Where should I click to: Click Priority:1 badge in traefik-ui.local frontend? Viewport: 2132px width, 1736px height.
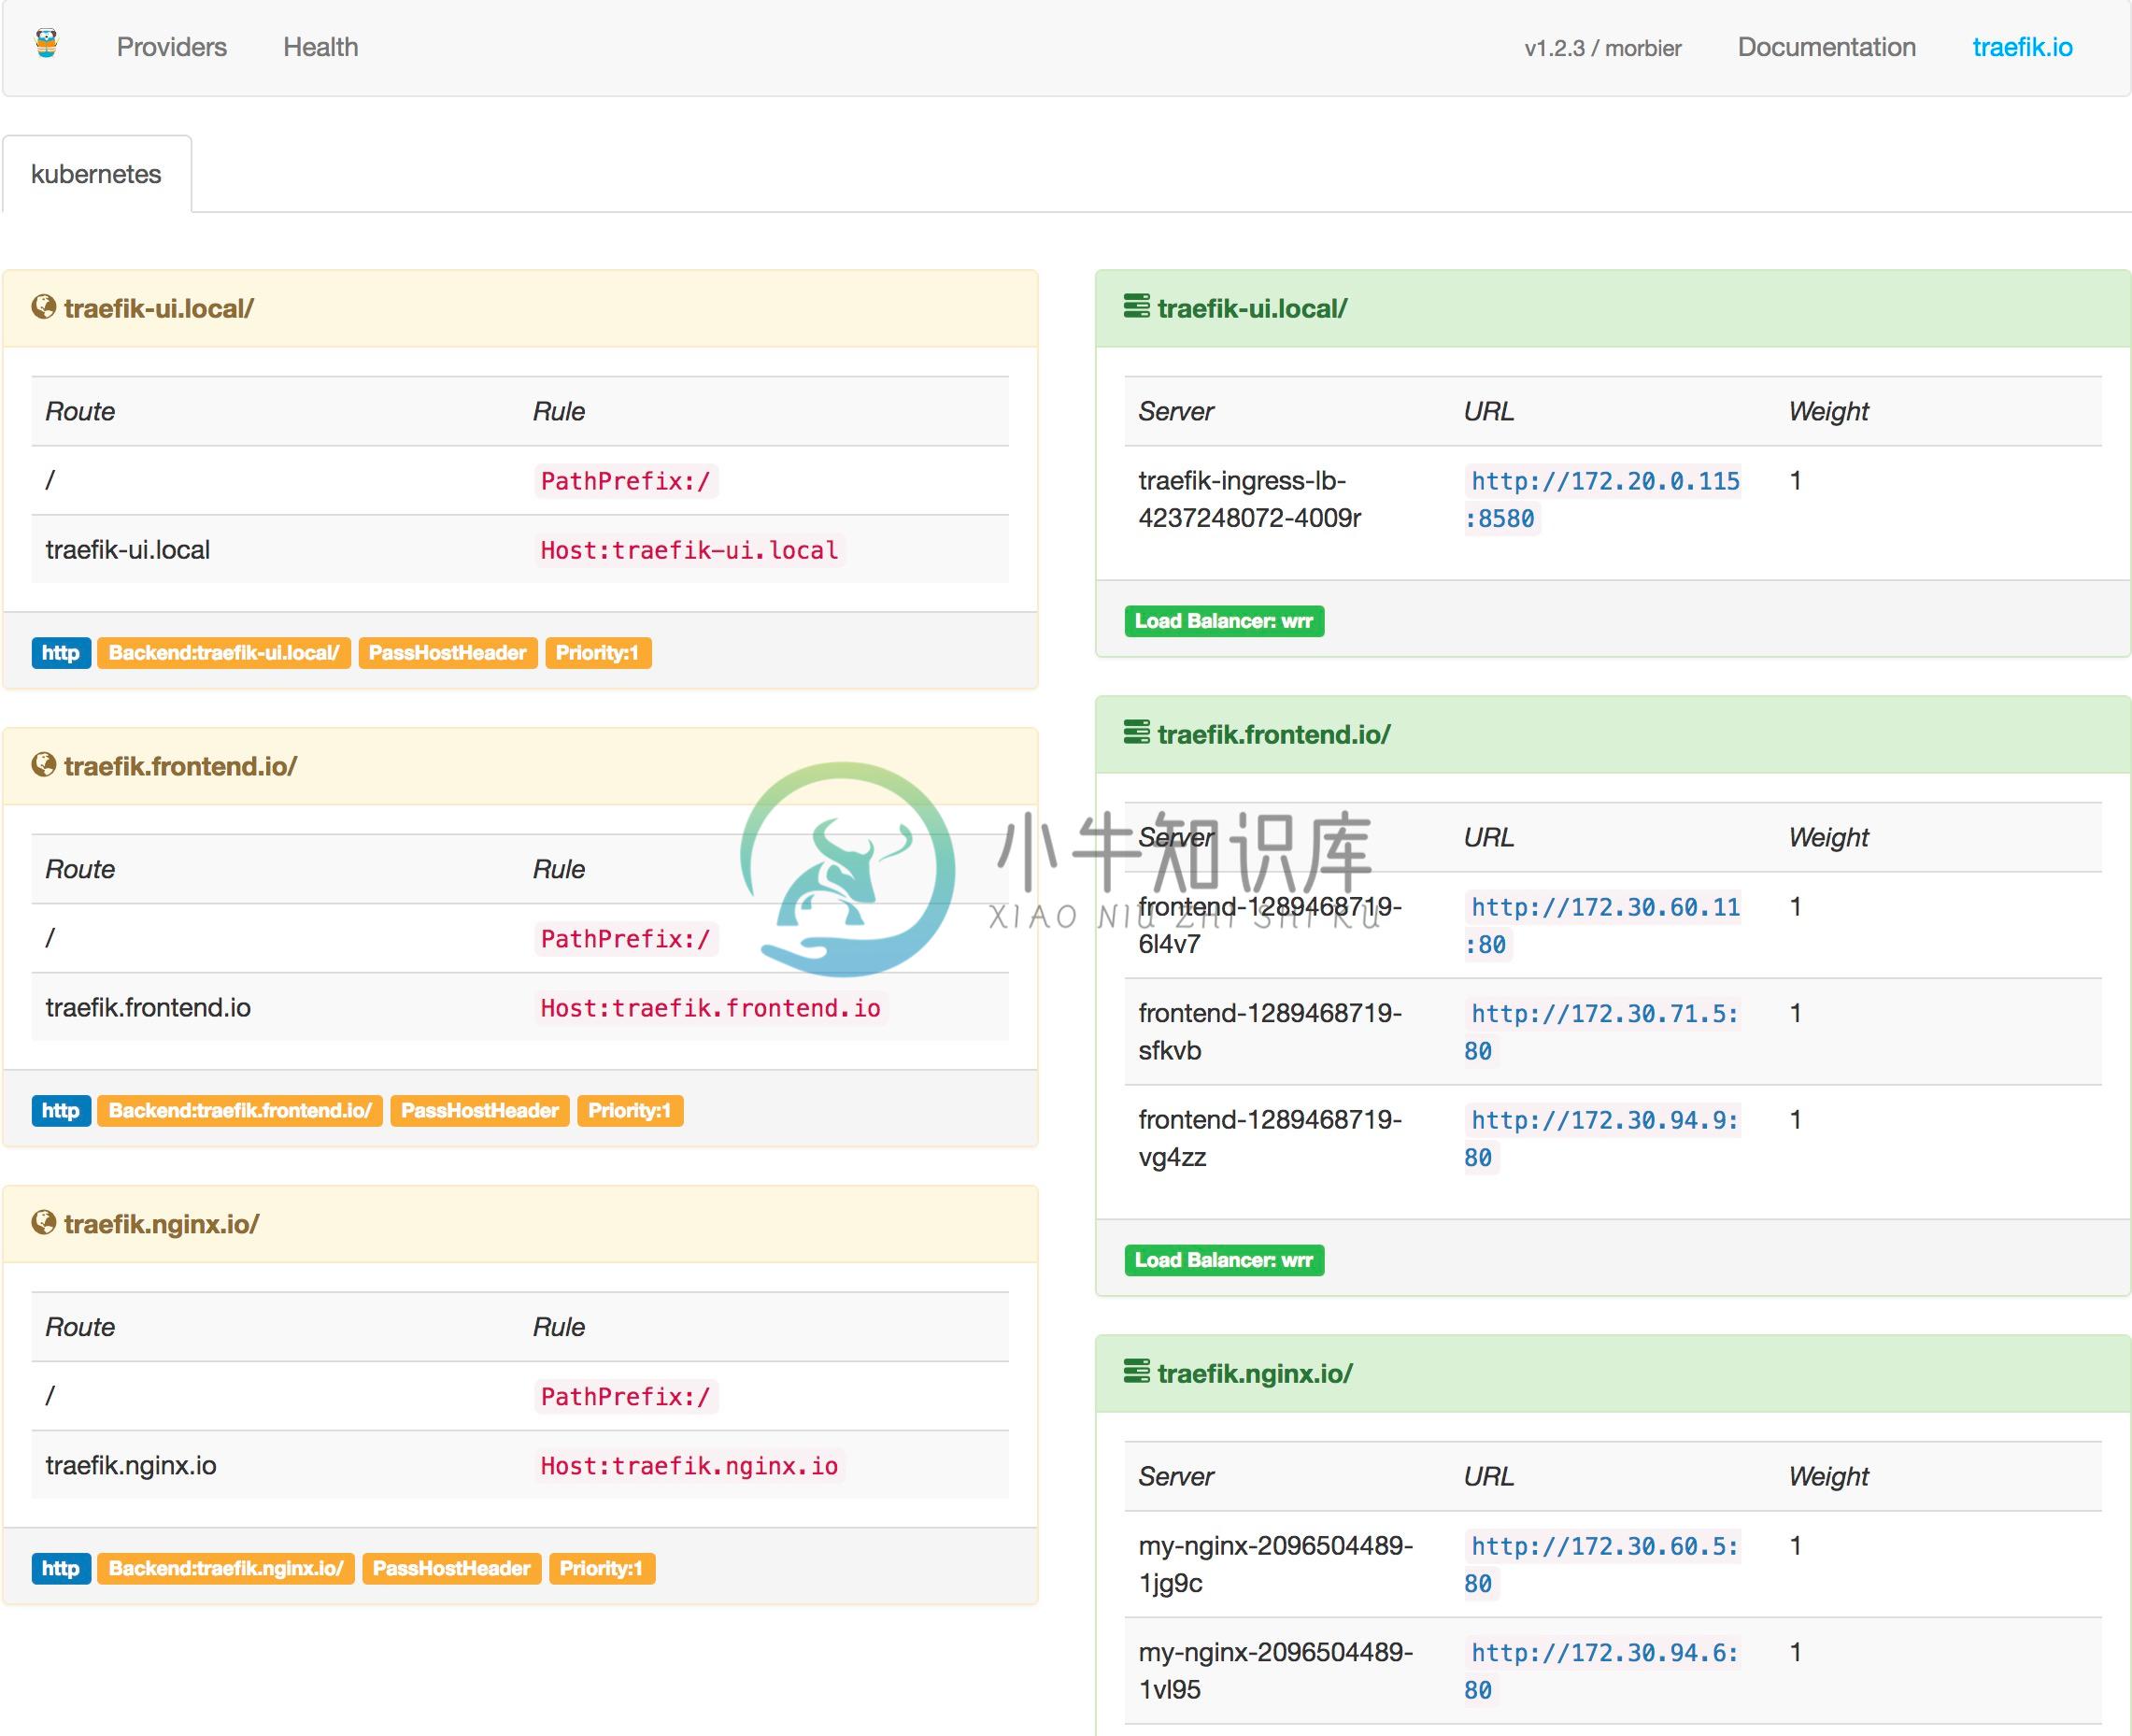click(x=598, y=653)
